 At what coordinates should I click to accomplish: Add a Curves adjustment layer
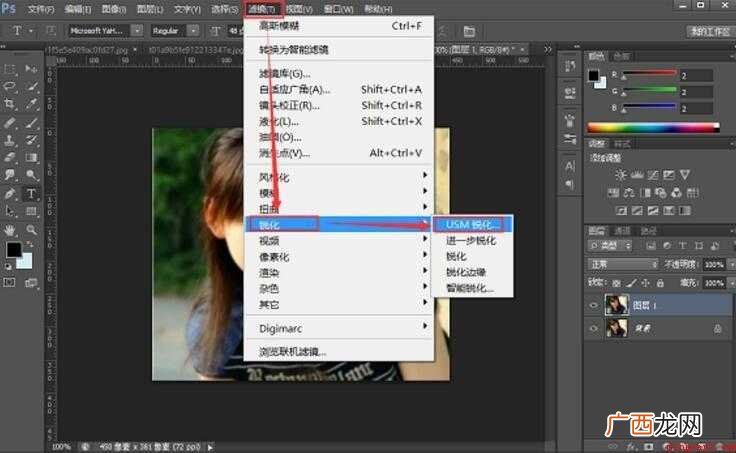(652, 175)
